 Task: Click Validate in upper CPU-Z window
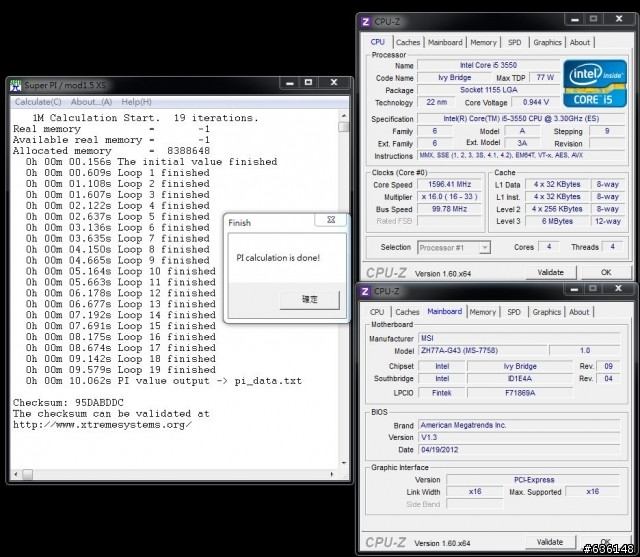point(551,272)
